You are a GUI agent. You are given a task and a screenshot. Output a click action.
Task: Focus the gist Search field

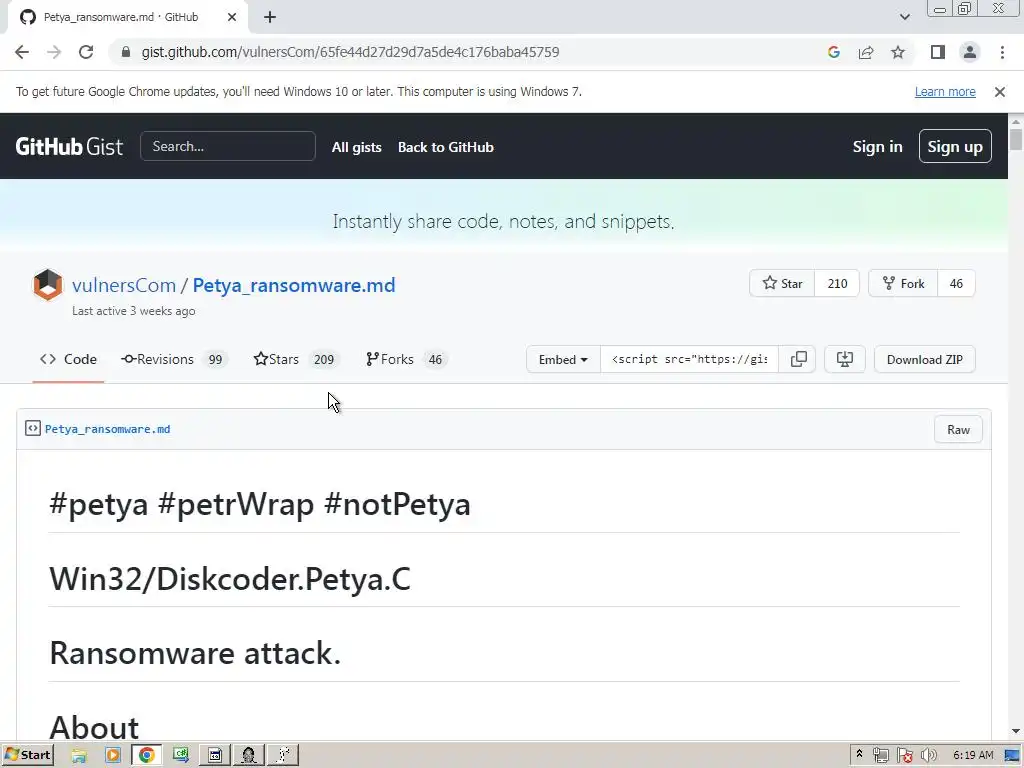point(228,146)
